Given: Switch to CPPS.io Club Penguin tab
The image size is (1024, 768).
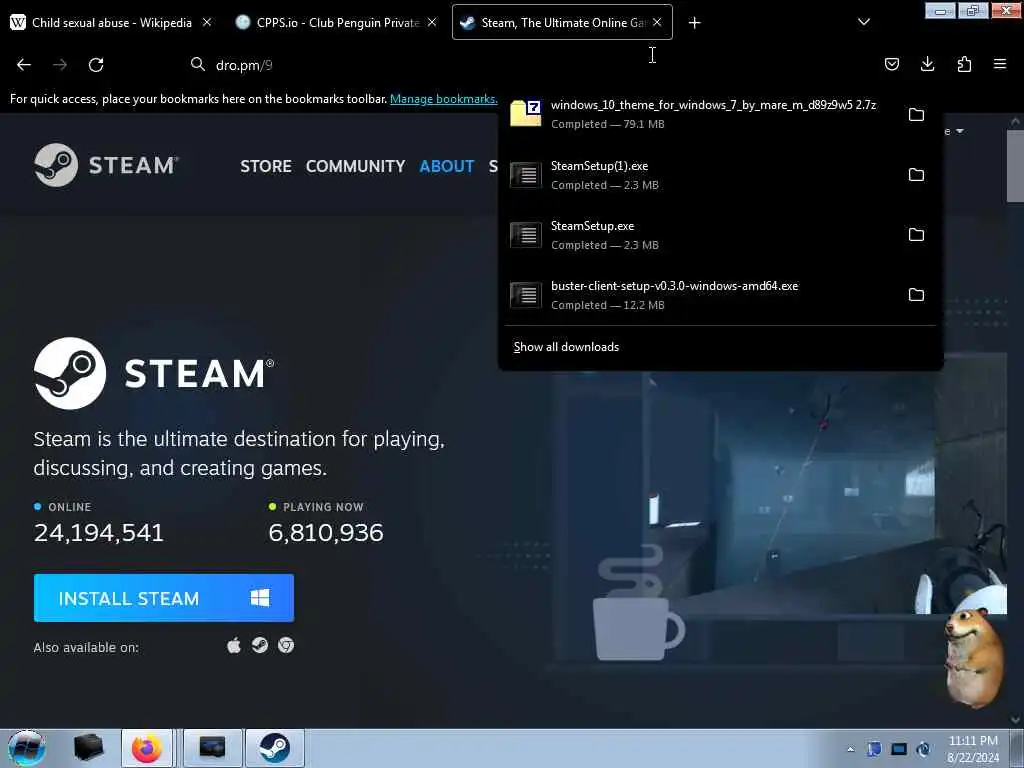Looking at the screenshot, I should tap(336, 22).
